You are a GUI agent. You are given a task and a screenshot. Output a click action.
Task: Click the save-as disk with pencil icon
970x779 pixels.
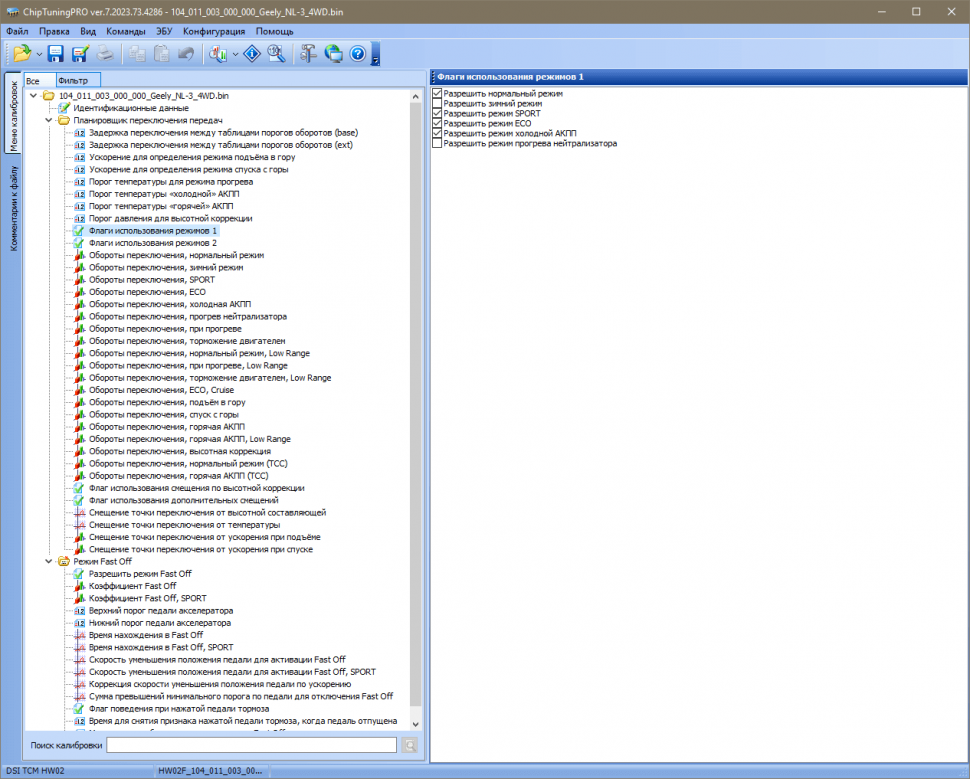pos(80,54)
